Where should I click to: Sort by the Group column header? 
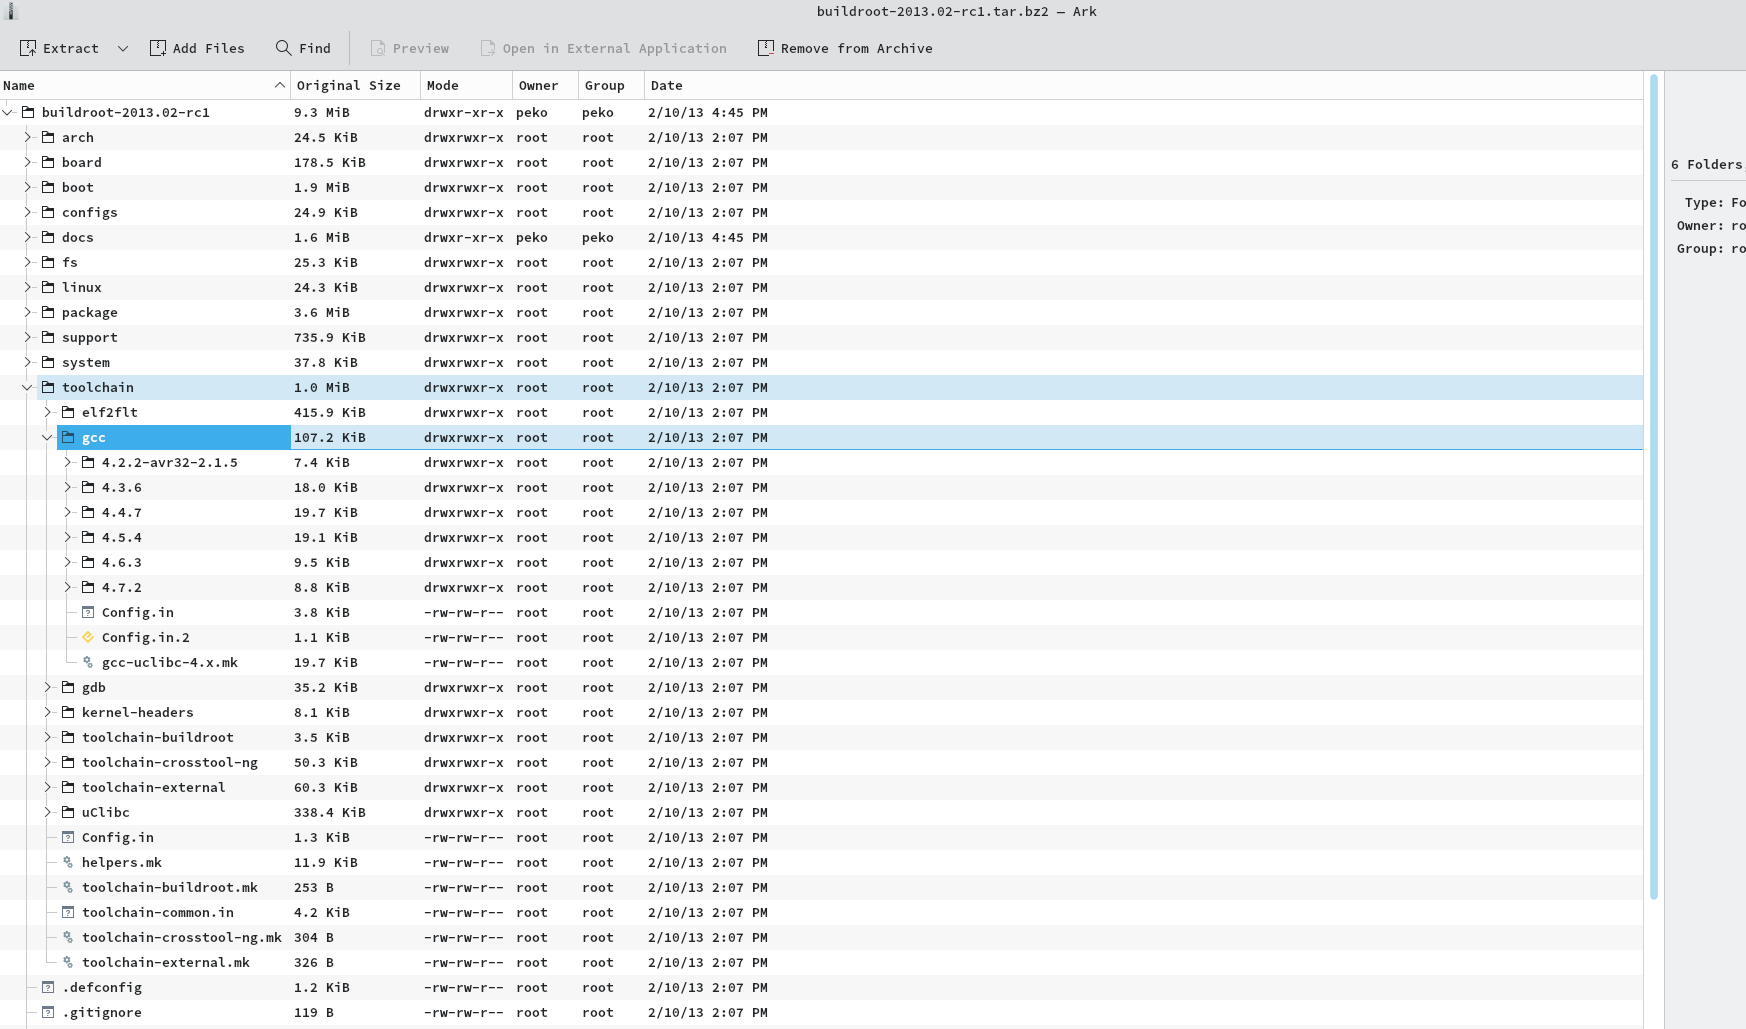click(x=611, y=86)
